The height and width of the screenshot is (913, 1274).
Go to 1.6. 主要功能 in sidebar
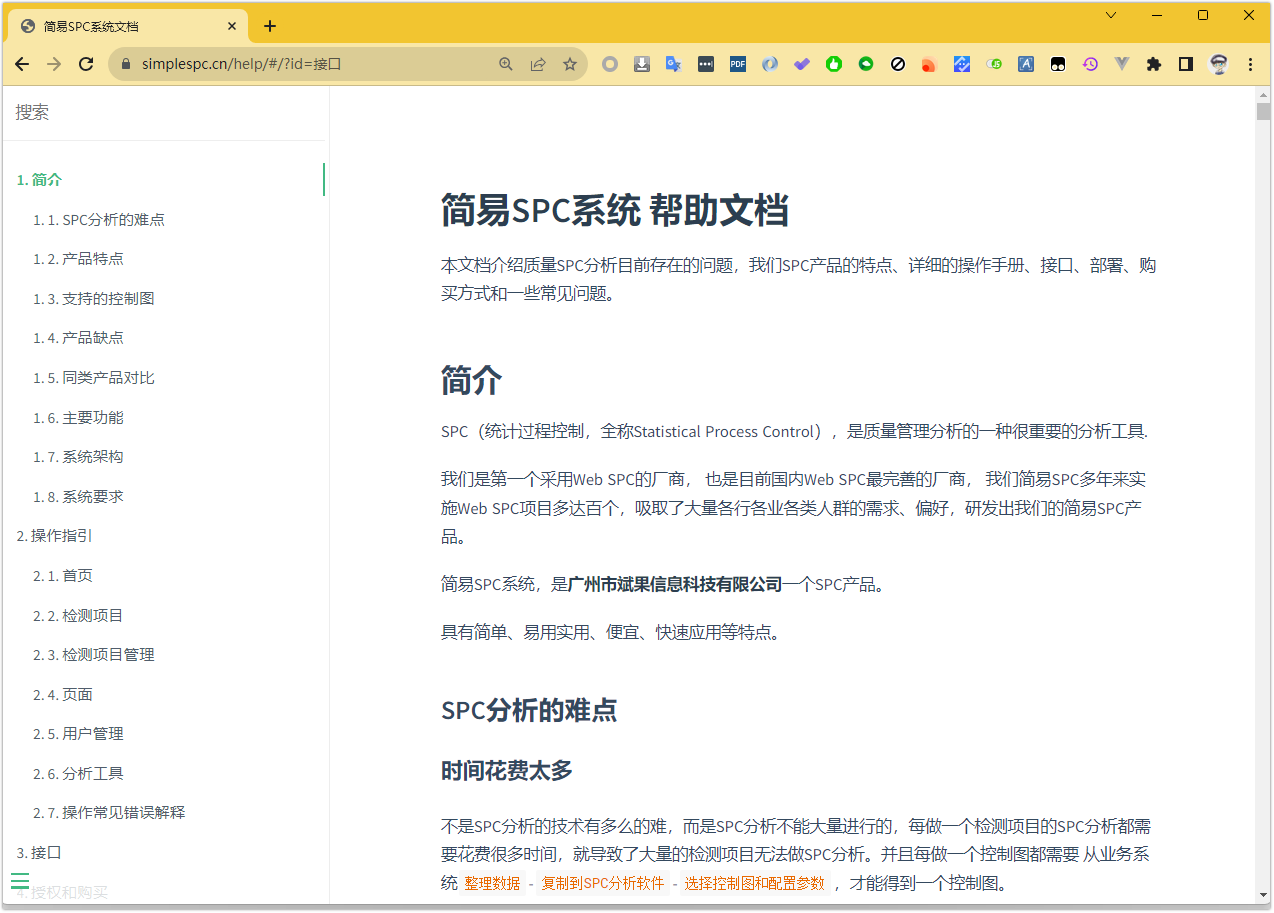78,418
